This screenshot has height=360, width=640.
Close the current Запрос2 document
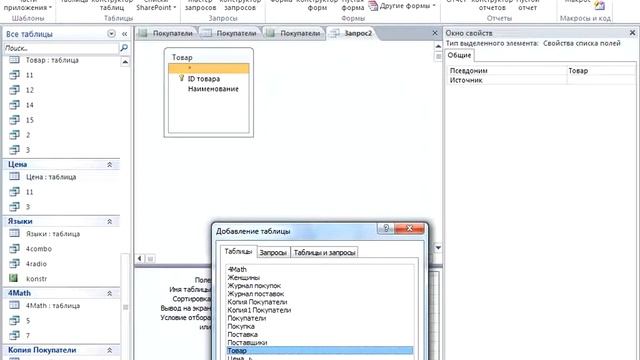click(435, 33)
